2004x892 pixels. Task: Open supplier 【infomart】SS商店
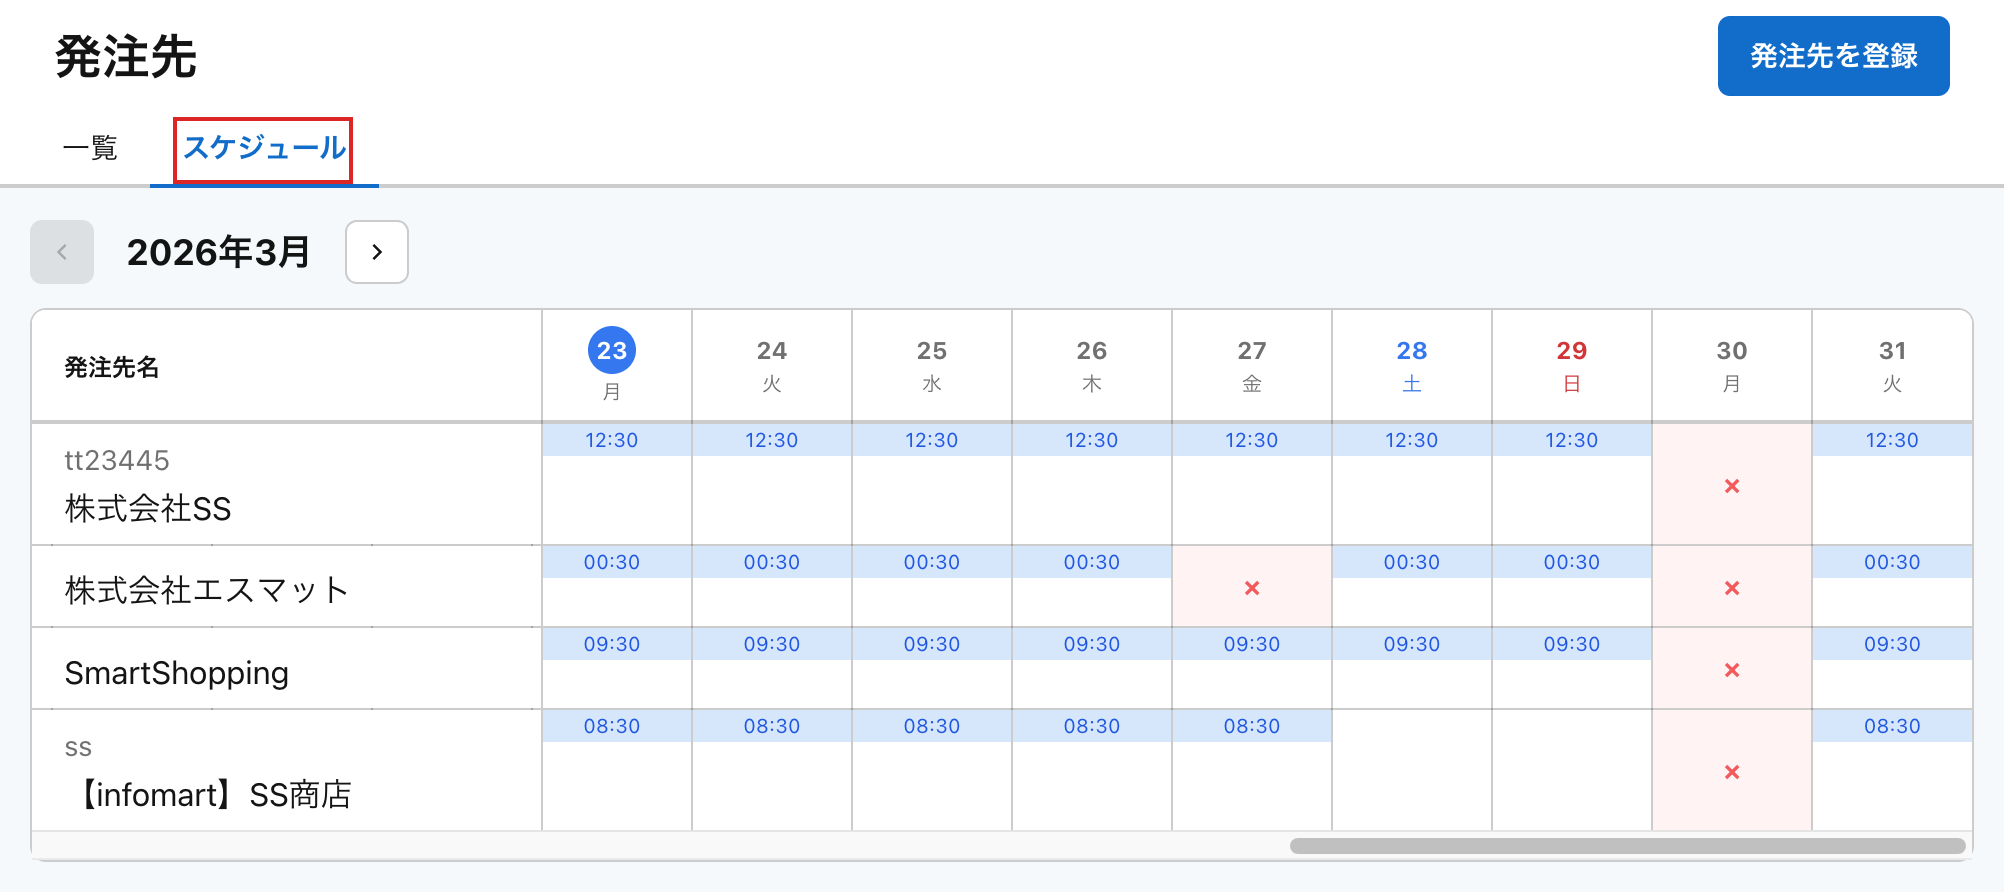215,795
